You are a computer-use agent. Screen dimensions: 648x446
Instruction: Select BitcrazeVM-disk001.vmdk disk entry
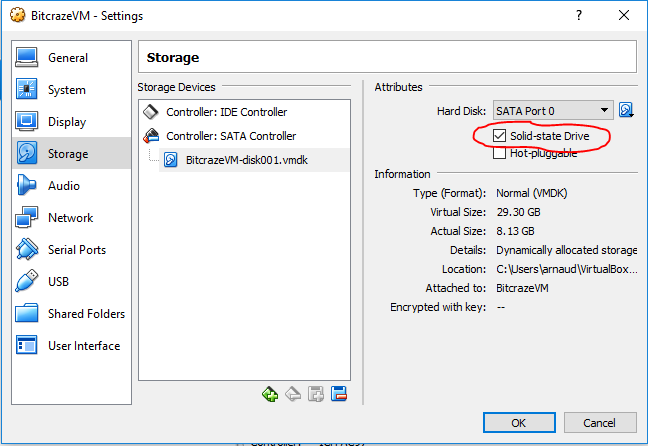(x=247, y=159)
